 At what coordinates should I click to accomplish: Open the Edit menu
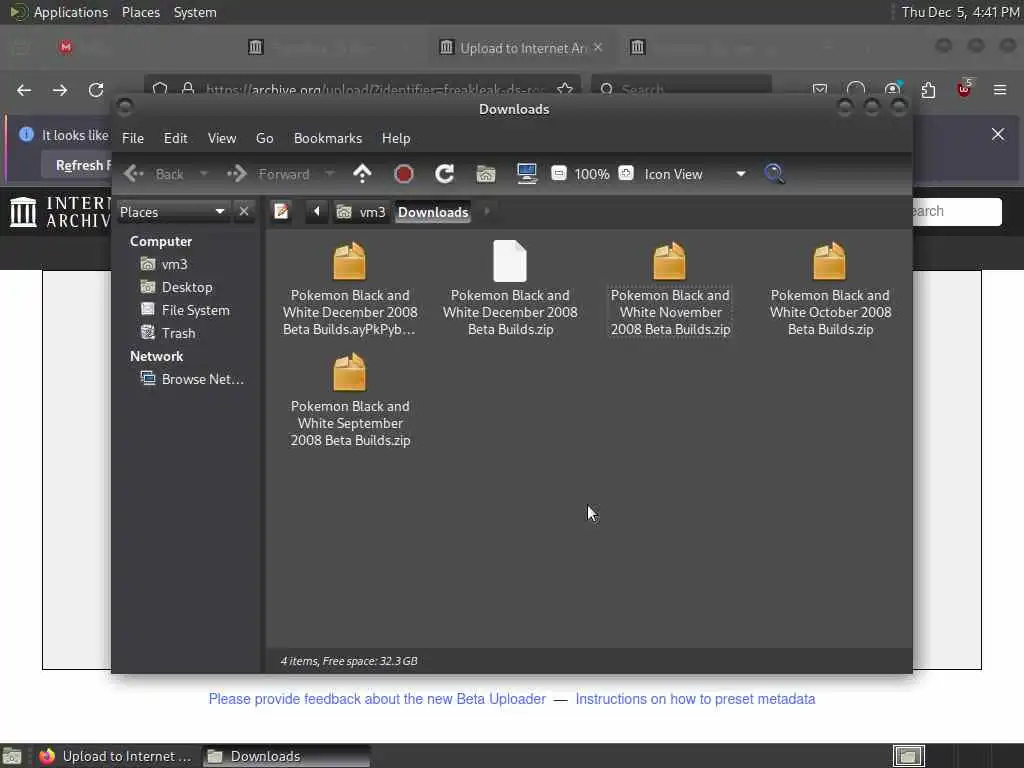tap(175, 138)
